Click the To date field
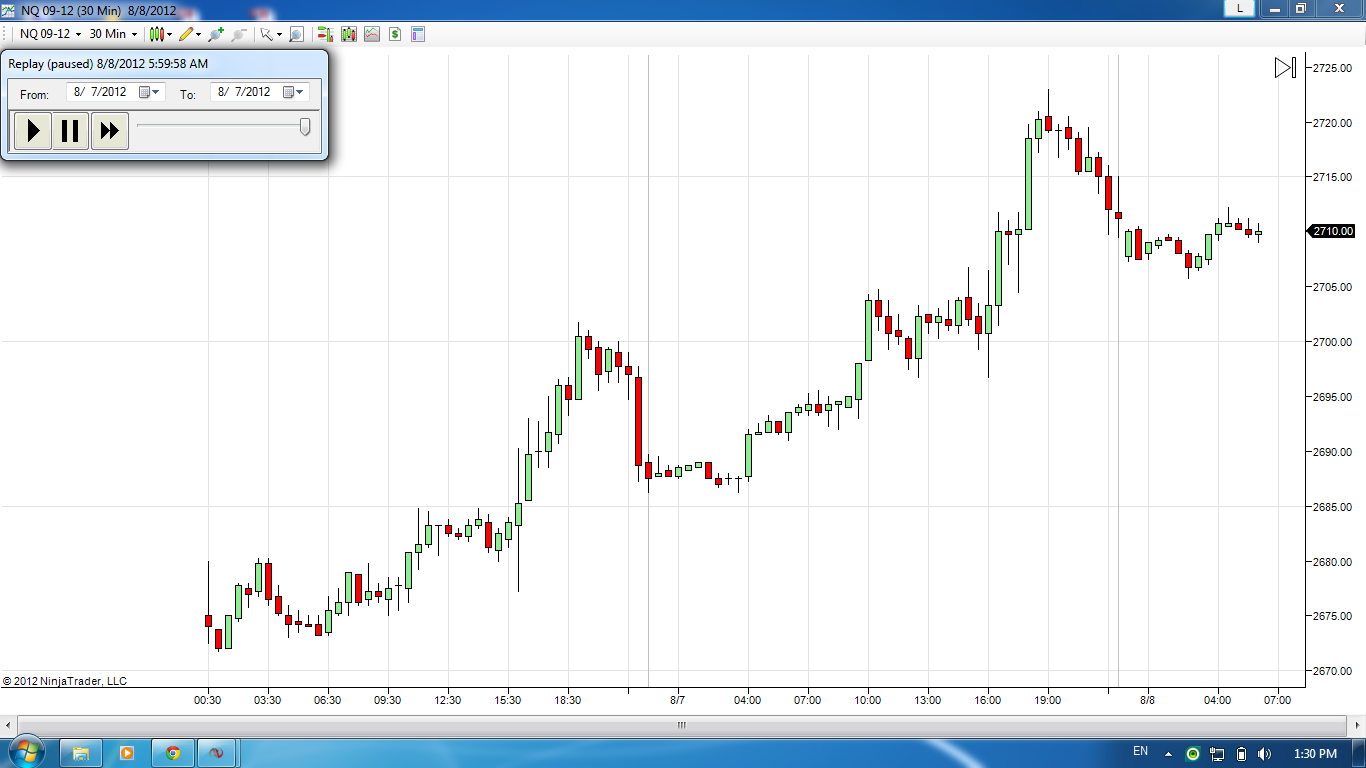The image size is (1366, 768). point(260,92)
